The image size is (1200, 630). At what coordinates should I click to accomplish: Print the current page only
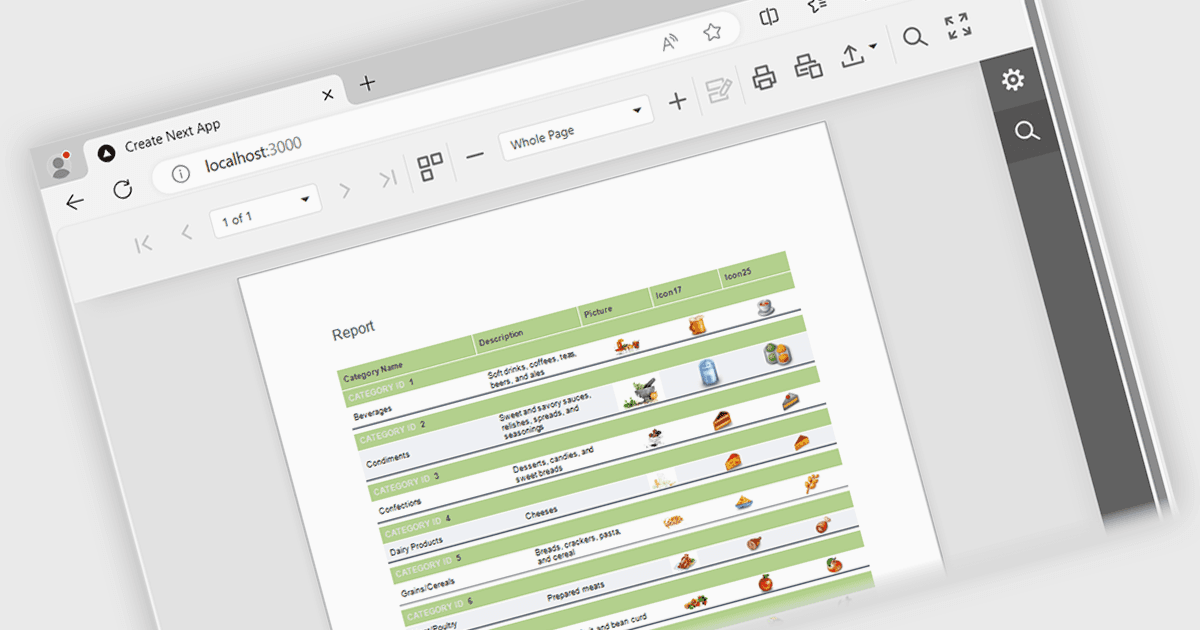808,66
